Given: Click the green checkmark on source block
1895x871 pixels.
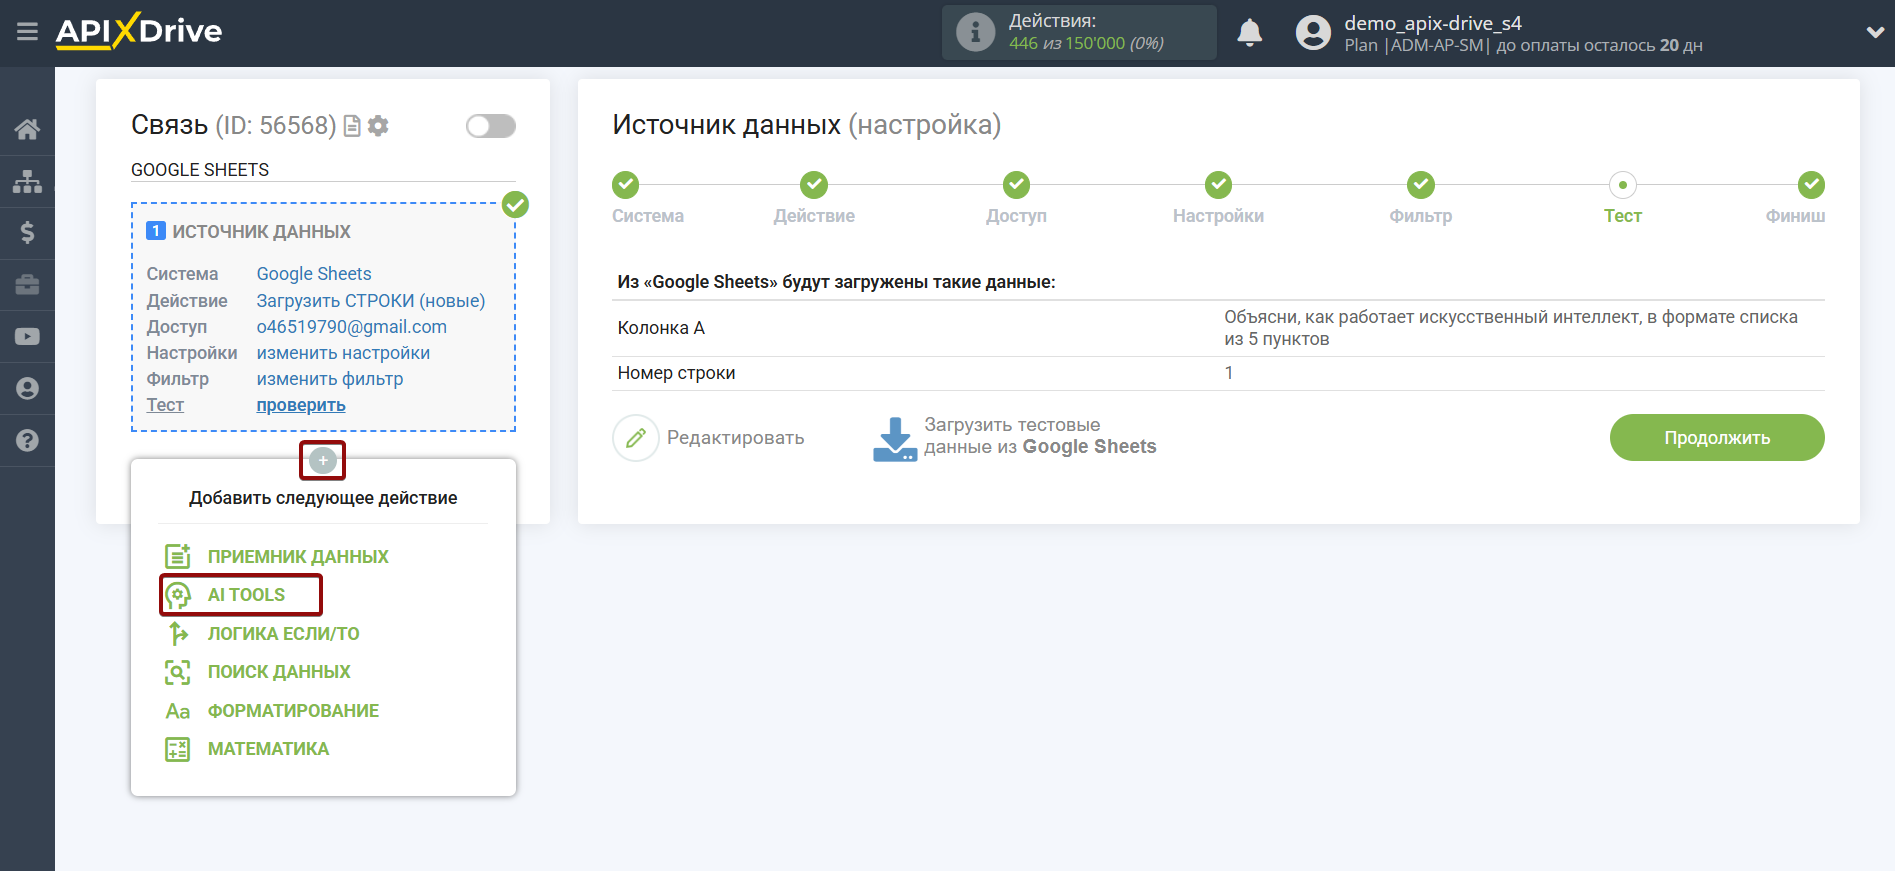Looking at the screenshot, I should (x=515, y=205).
